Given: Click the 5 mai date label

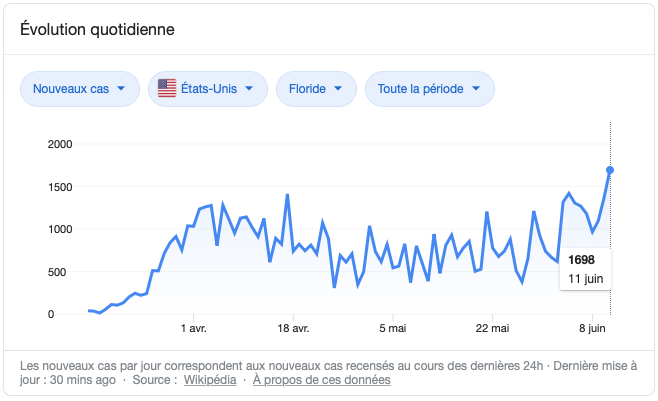Looking at the screenshot, I should pyautogui.click(x=392, y=327).
